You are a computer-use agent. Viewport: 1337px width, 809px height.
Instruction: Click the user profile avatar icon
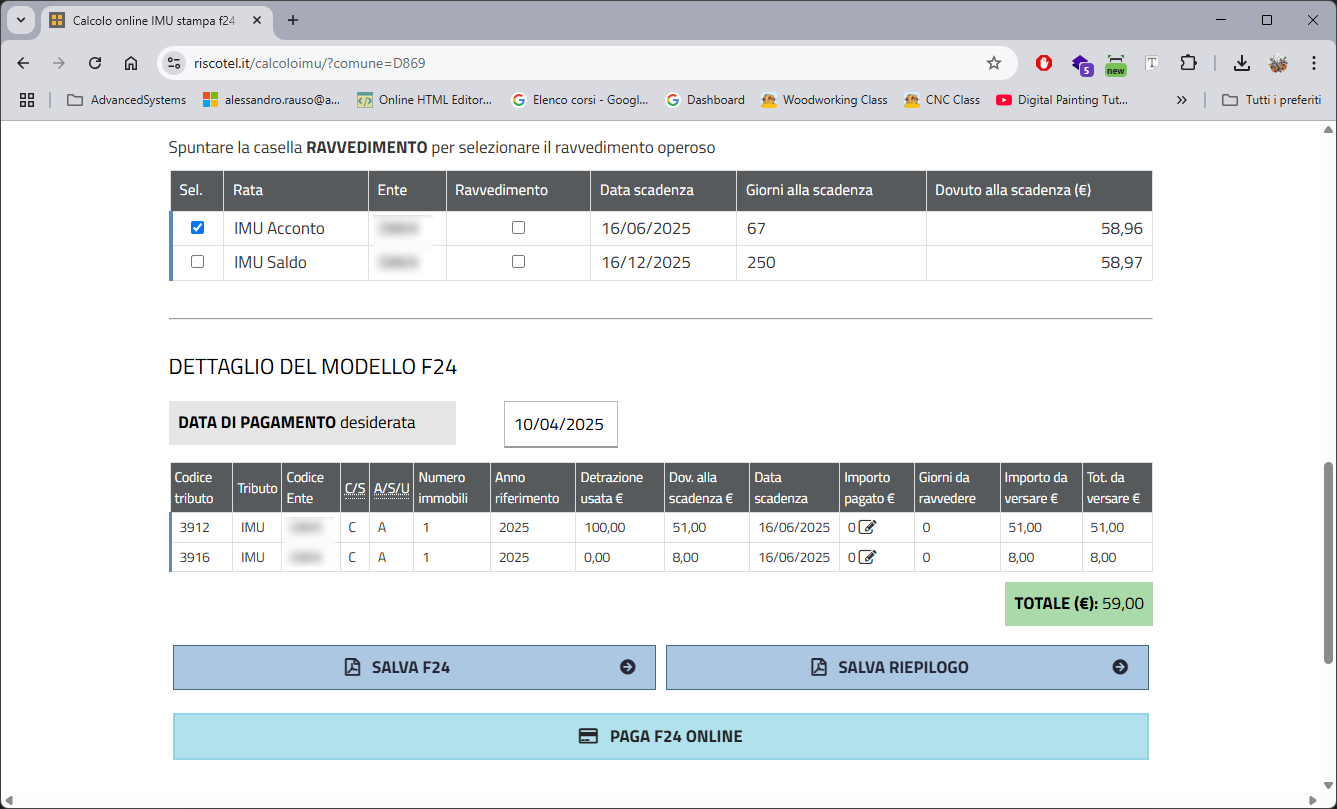point(1278,63)
